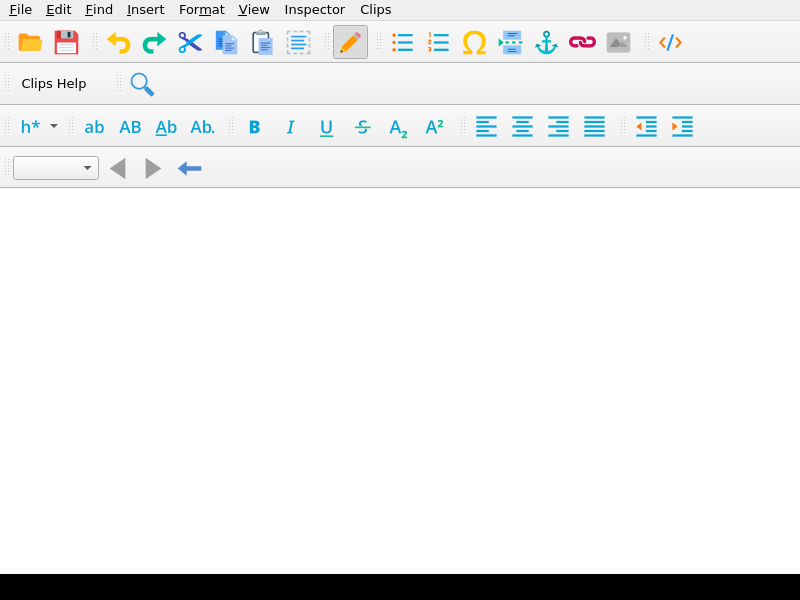Image resolution: width=800 pixels, height=600 pixels.
Task: Open the Inspector menu
Action: [x=314, y=9]
